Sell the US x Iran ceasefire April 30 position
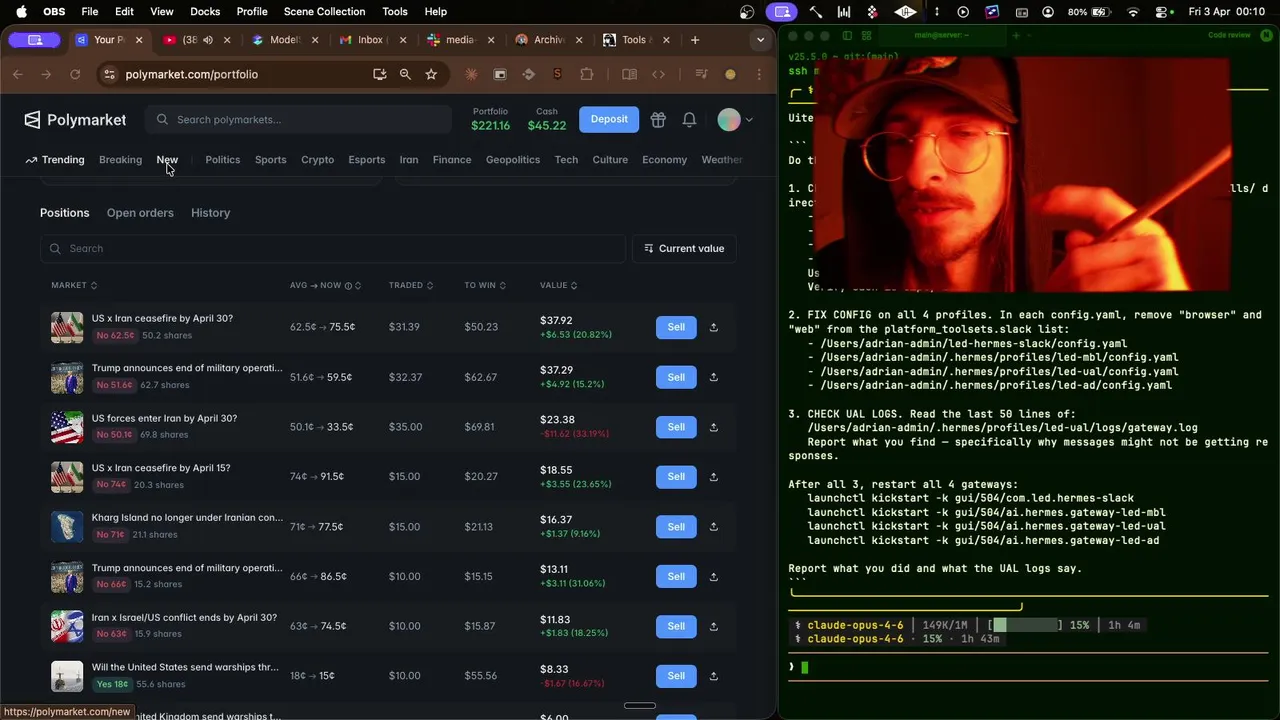Image resolution: width=1280 pixels, height=720 pixels. tap(676, 327)
